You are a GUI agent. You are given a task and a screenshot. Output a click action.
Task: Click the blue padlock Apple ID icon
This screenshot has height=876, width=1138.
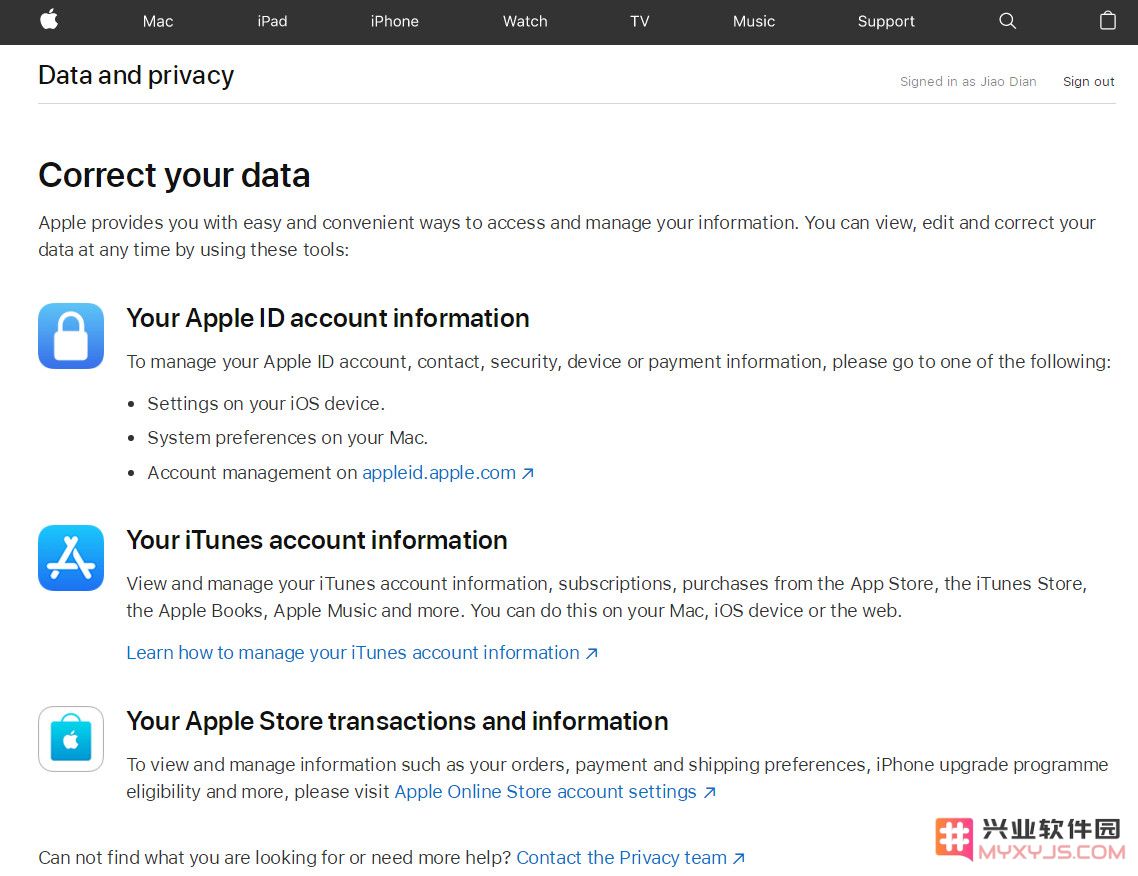click(71, 336)
